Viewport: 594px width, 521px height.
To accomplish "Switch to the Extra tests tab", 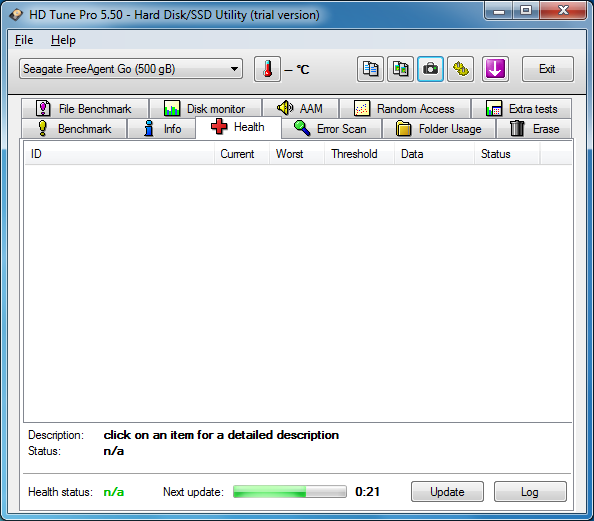I will 522,109.
